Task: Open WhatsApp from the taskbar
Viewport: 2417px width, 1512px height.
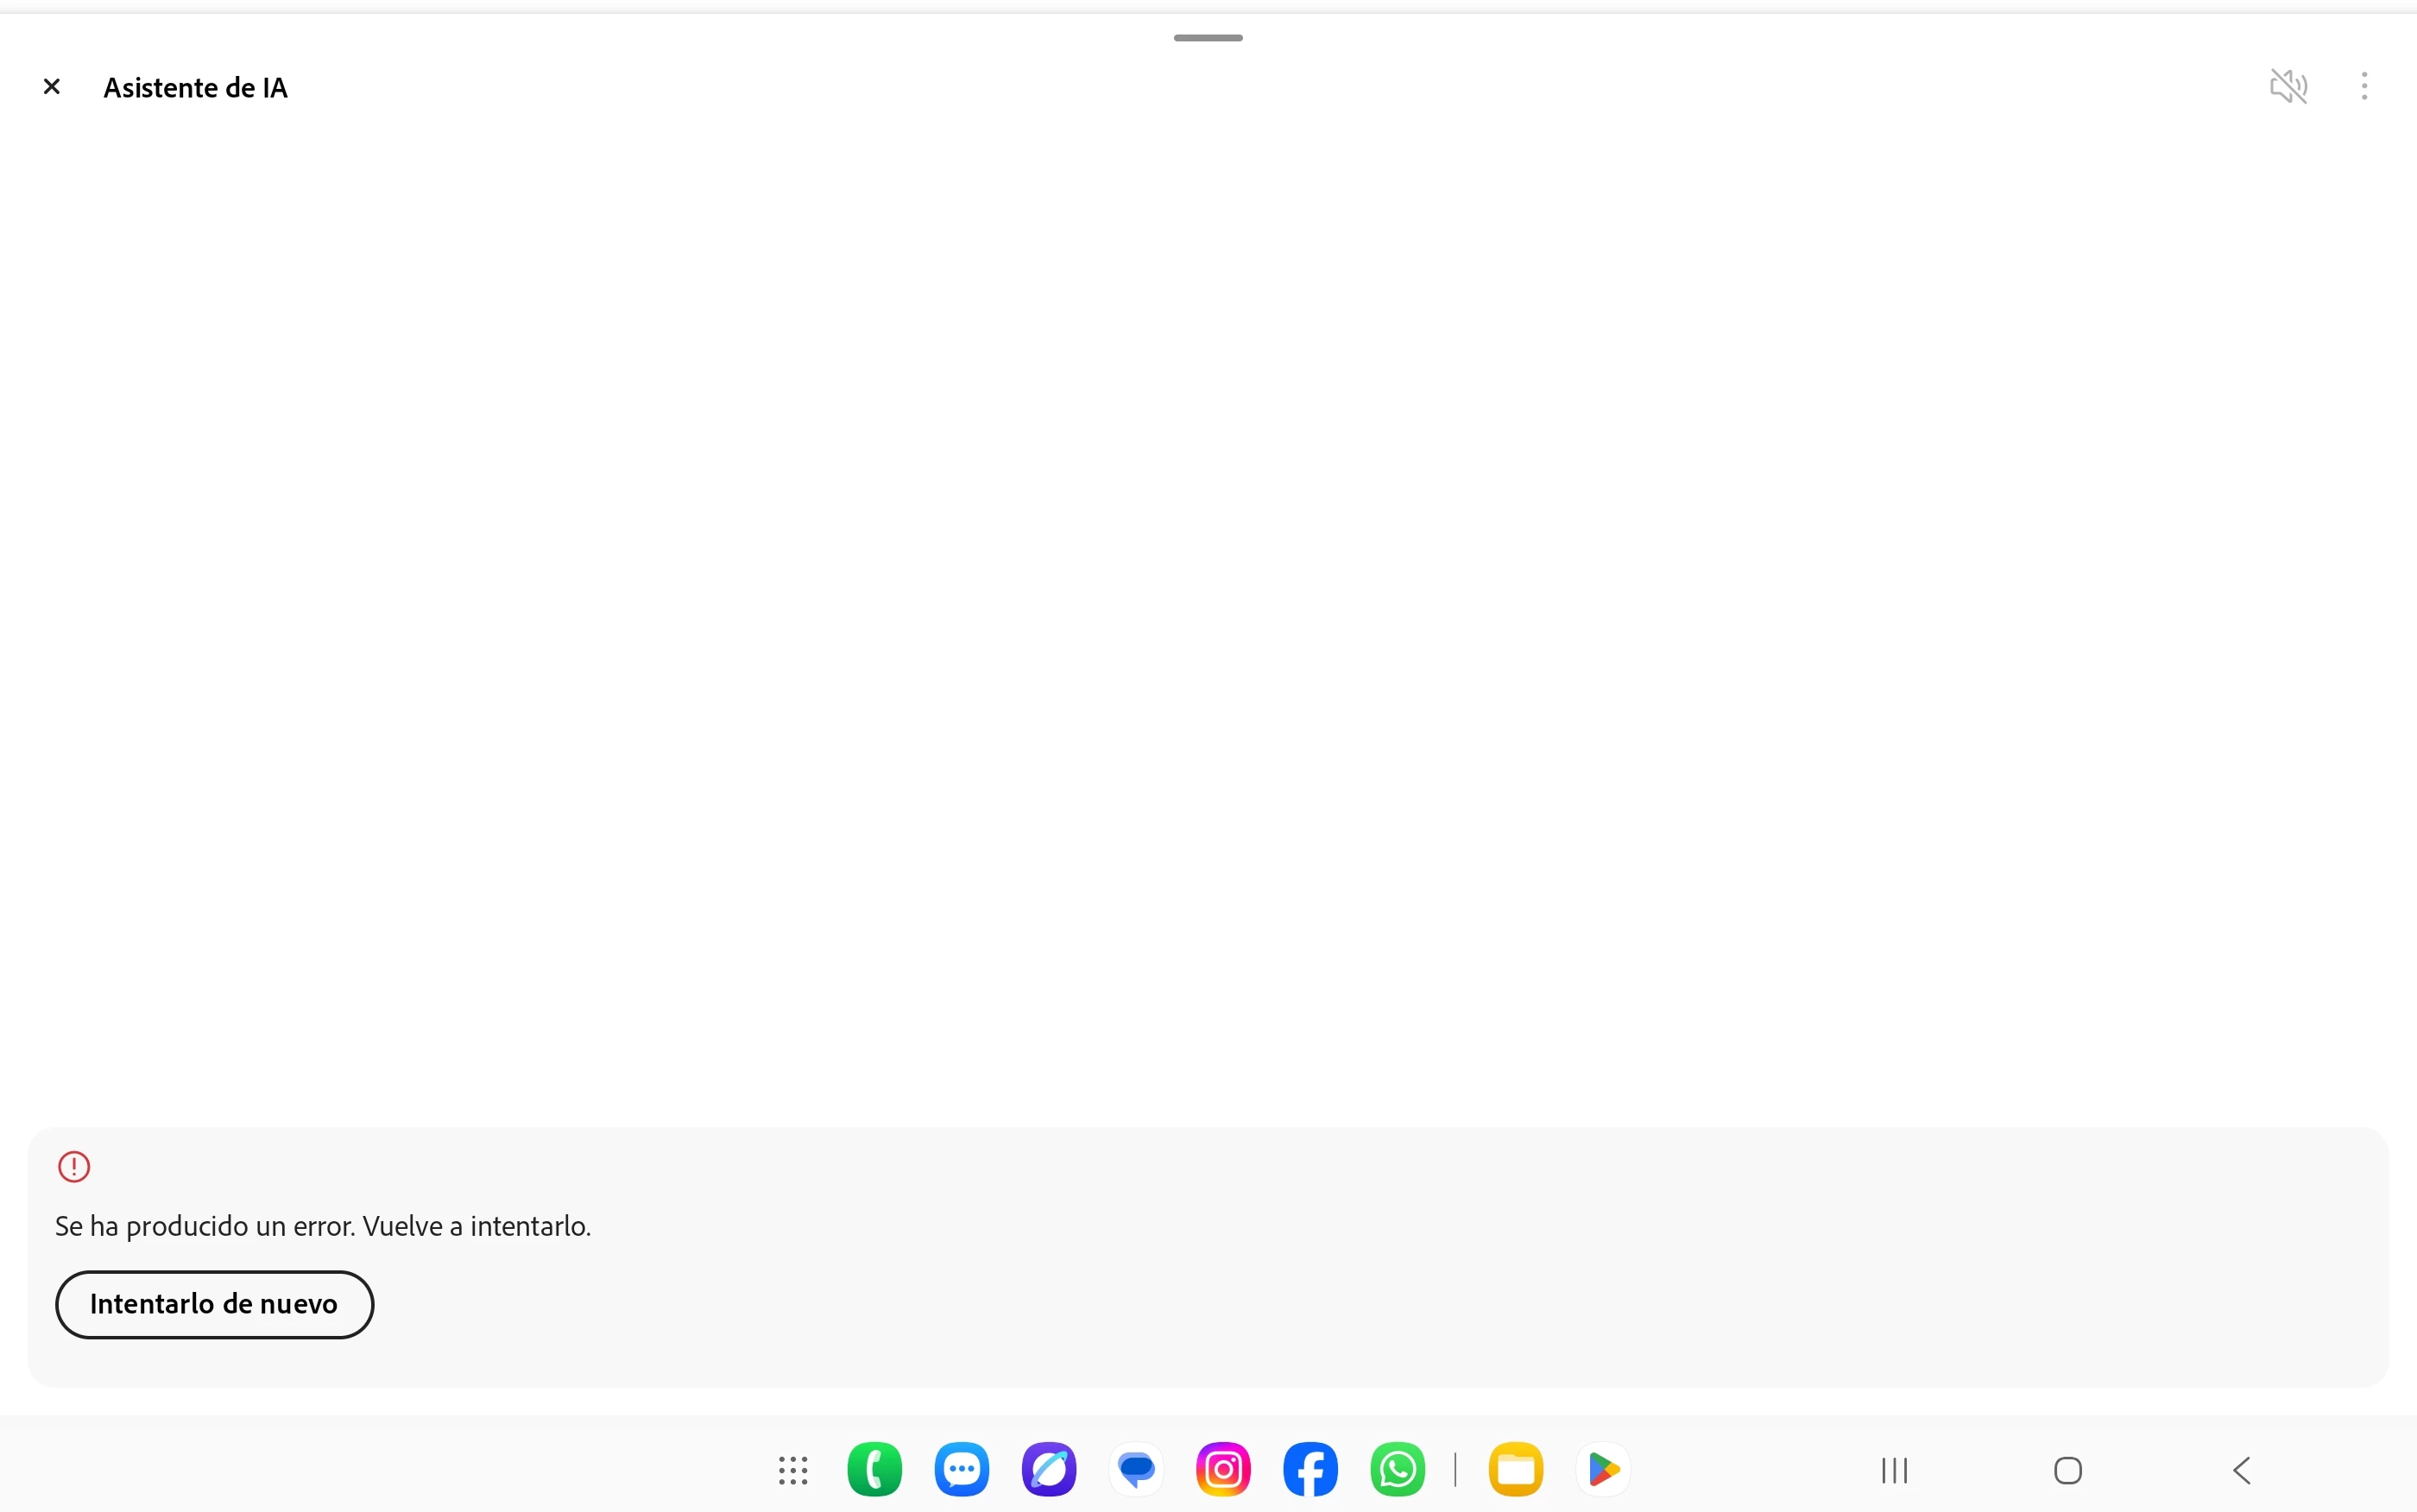Action: [1397, 1470]
